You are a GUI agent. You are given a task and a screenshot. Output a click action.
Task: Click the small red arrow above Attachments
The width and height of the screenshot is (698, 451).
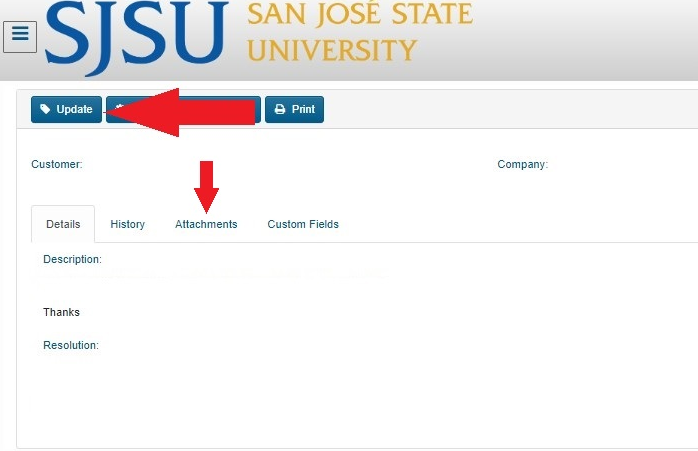207,185
